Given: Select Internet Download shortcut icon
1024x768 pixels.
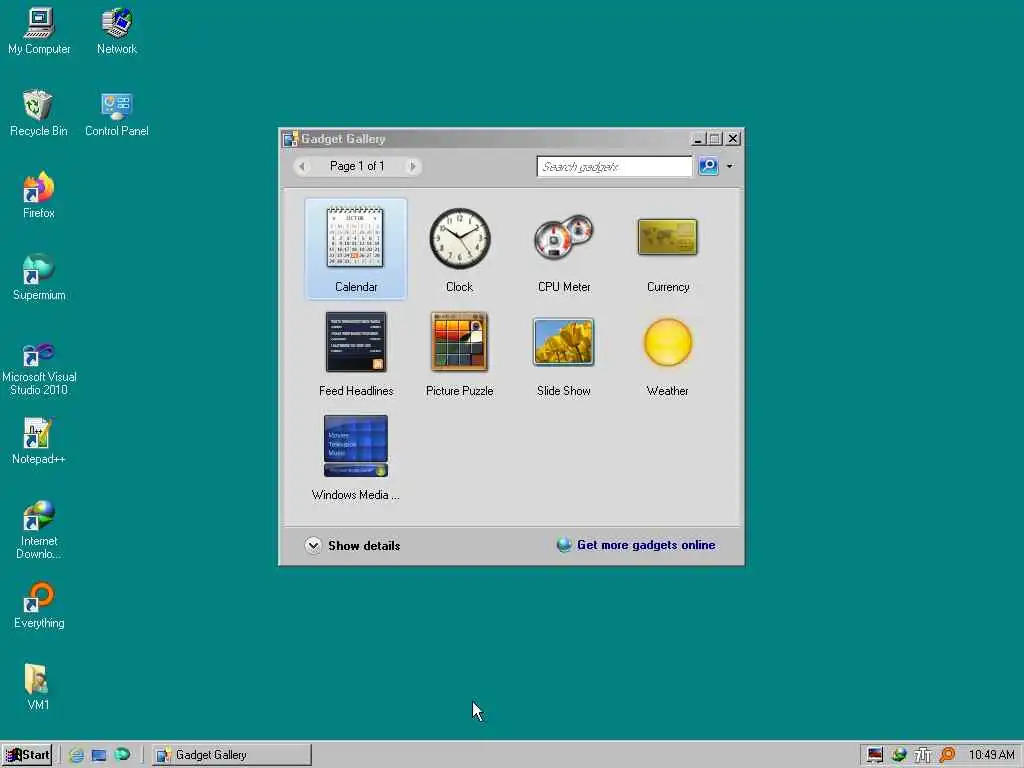Looking at the screenshot, I should tap(39, 529).
